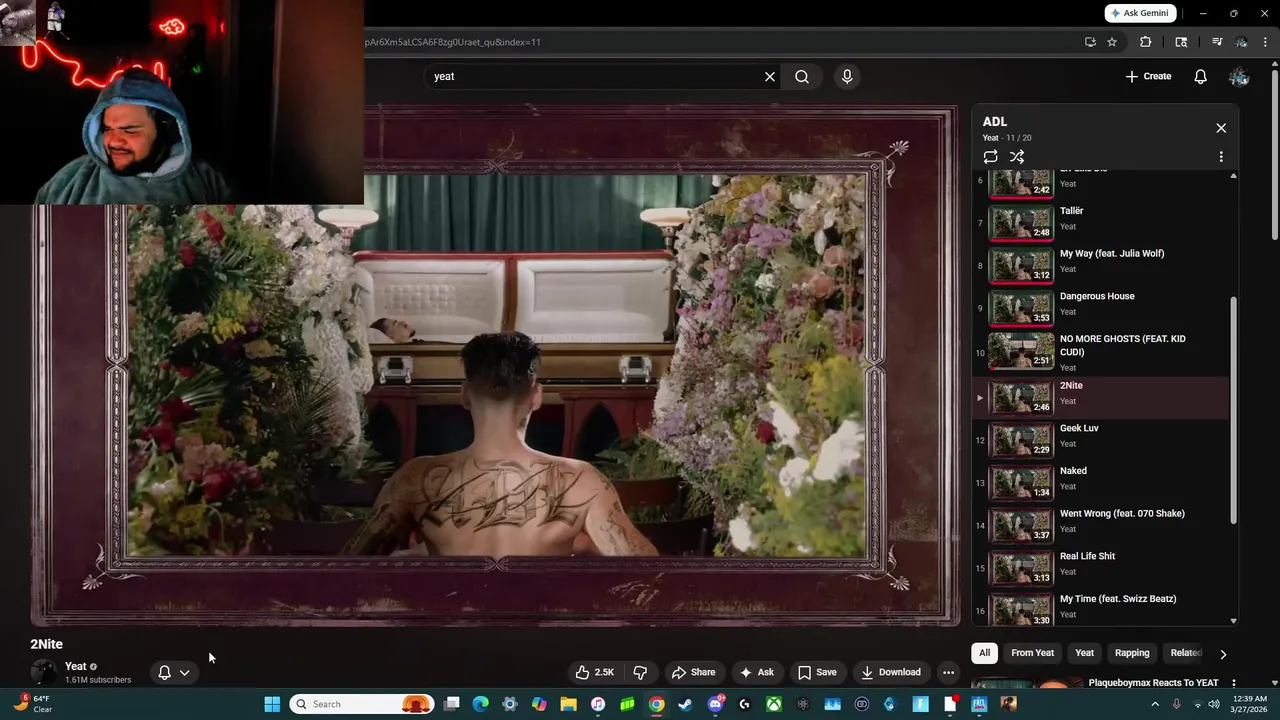The width and height of the screenshot is (1280, 720).
Task: Open File Explorer from taskbar
Action: [568, 704]
